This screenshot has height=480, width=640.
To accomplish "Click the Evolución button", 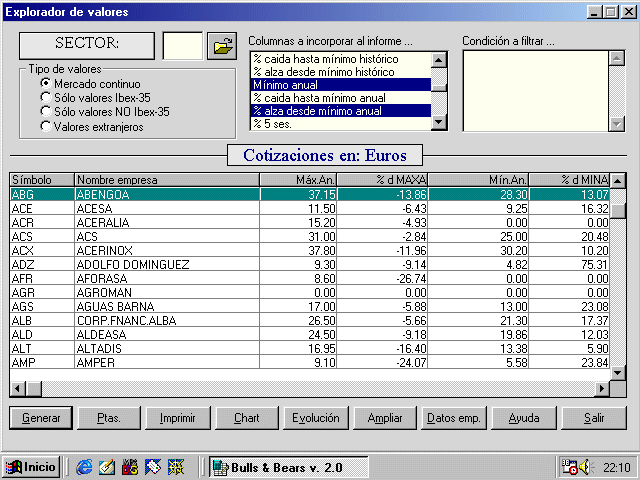I will click(316, 418).
